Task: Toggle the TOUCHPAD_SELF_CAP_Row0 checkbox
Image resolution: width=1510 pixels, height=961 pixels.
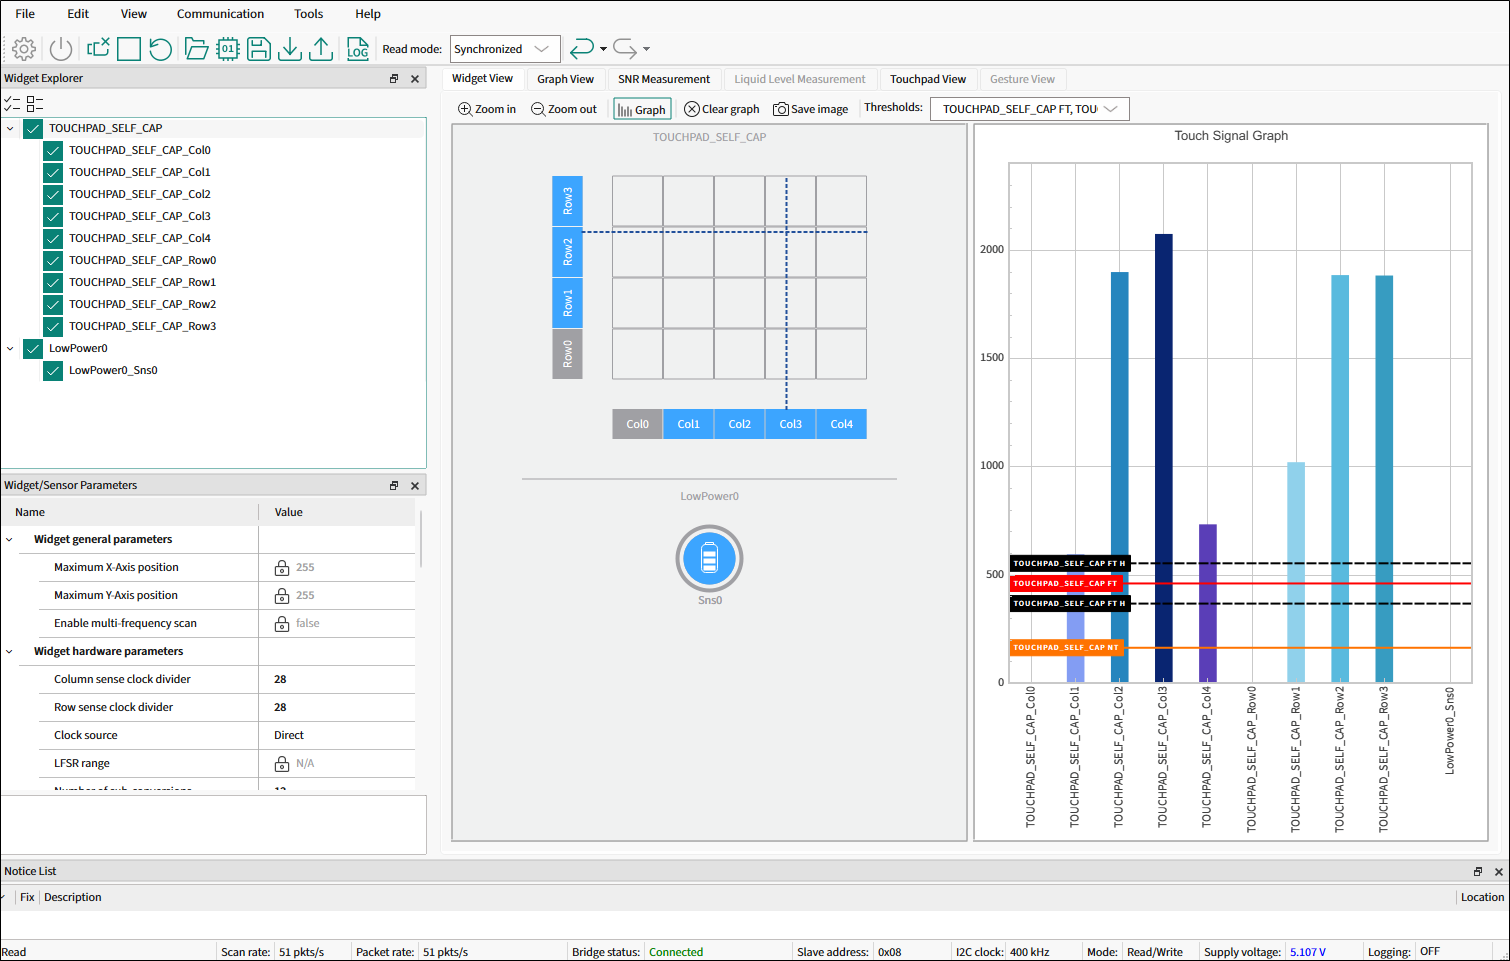Action: [x=53, y=260]
